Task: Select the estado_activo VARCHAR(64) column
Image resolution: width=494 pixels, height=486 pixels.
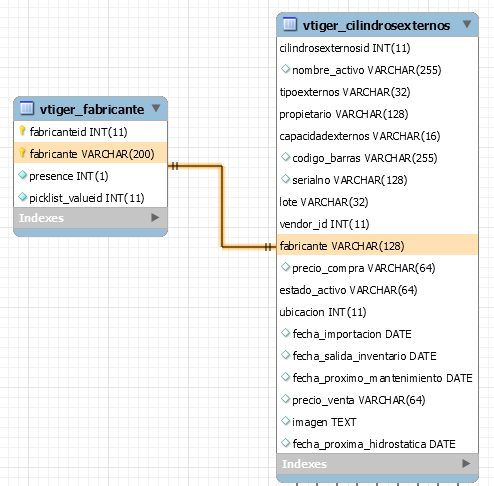Action: [377, 290]
